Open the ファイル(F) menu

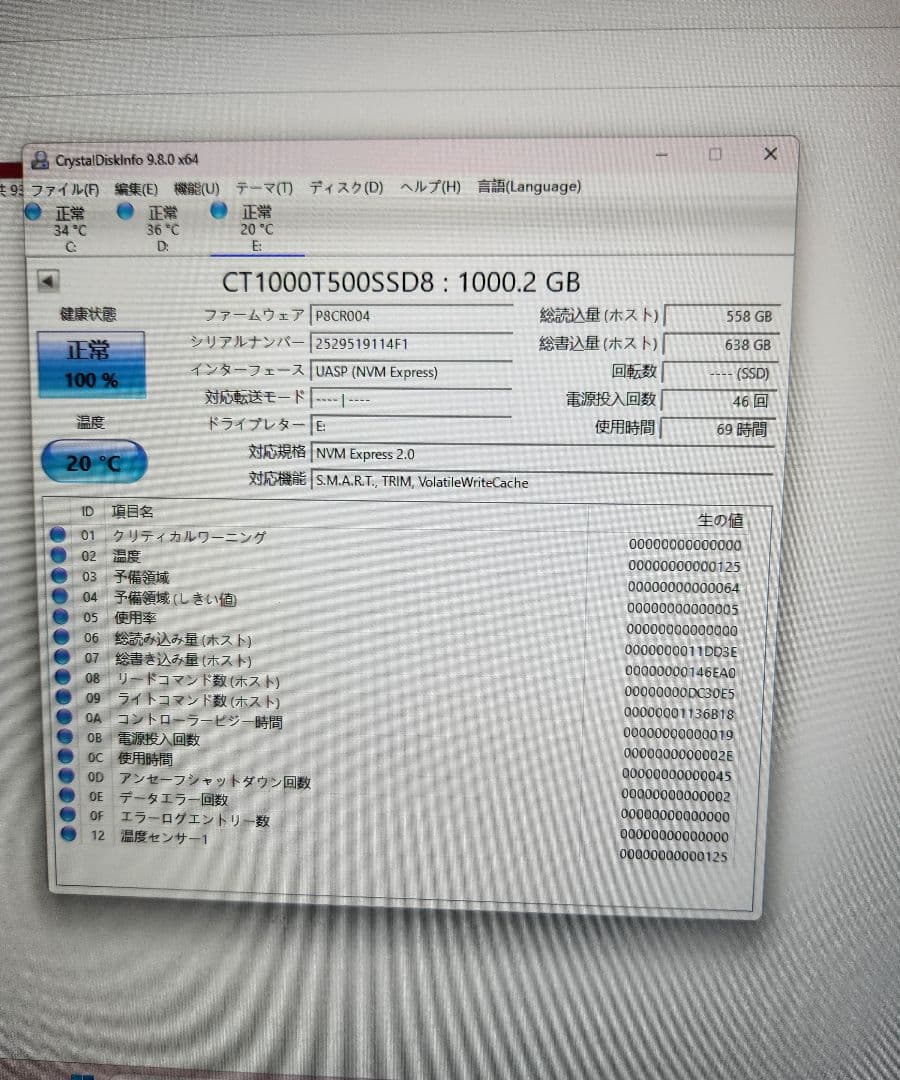pyautogui.click(x=65, y=189)
